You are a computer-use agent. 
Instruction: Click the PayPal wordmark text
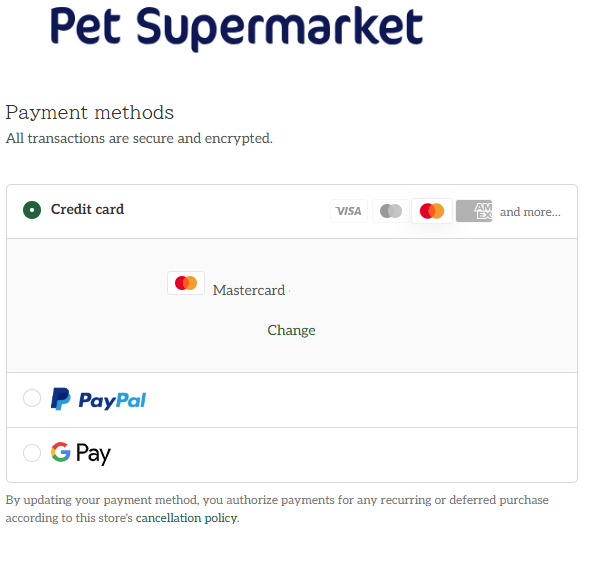click(x=112, y=400)
